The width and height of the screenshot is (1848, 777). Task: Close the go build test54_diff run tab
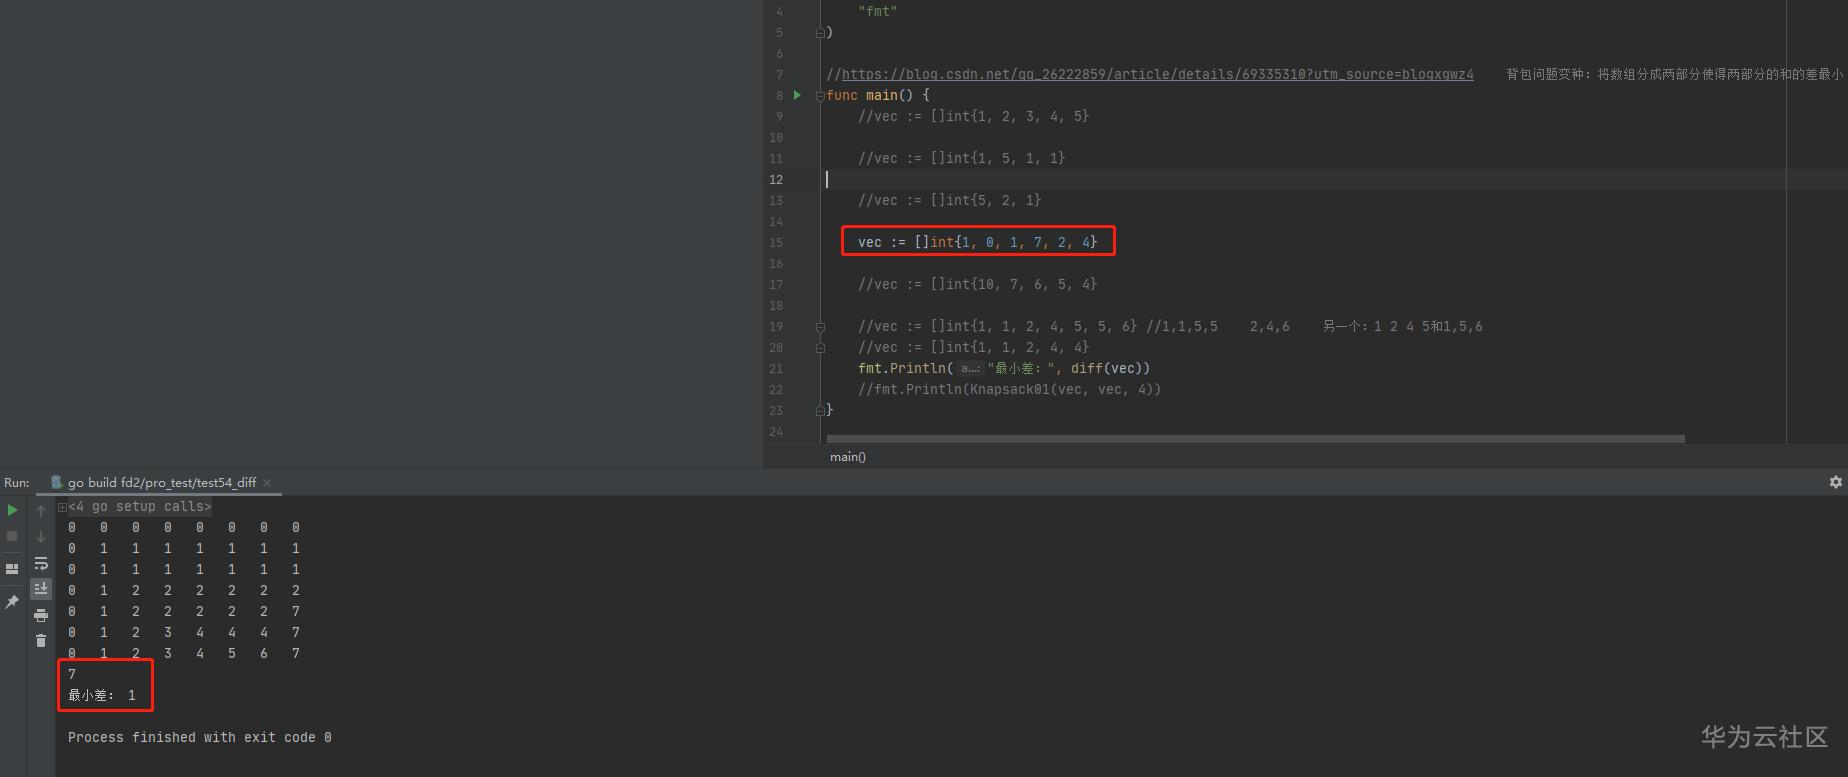tap(267, 483)
